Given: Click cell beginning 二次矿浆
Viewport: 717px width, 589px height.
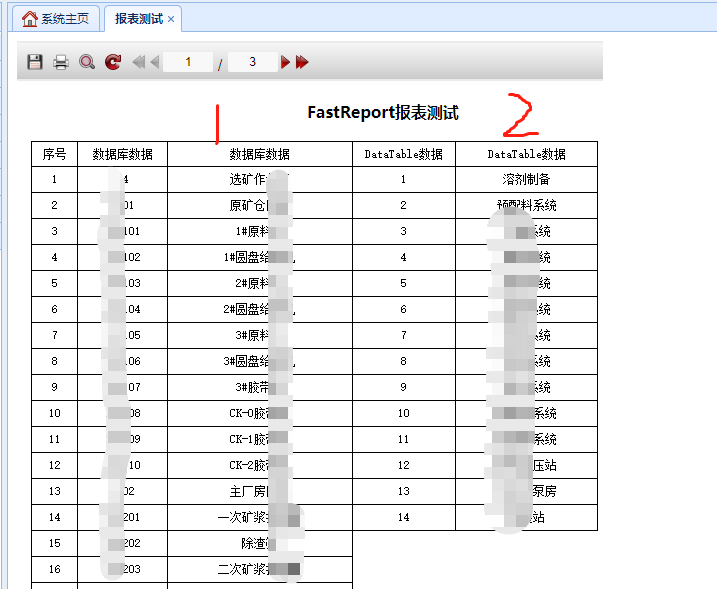Looking at the screenshot, I should point(260,569).
